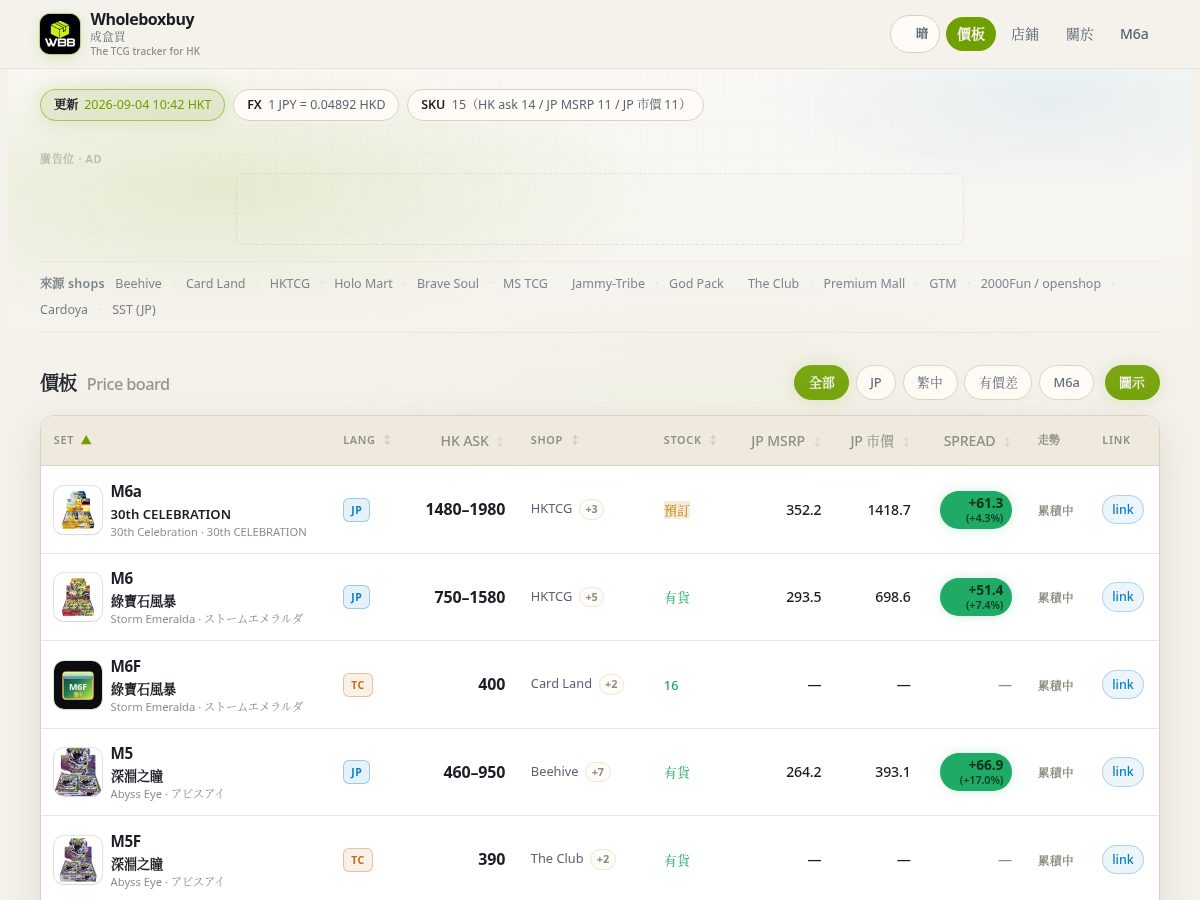Click M6 Storm Emeralda box thumbnail
This screenshot has height=900, width=1200.
pyautogui.click(x=78, y=597)
